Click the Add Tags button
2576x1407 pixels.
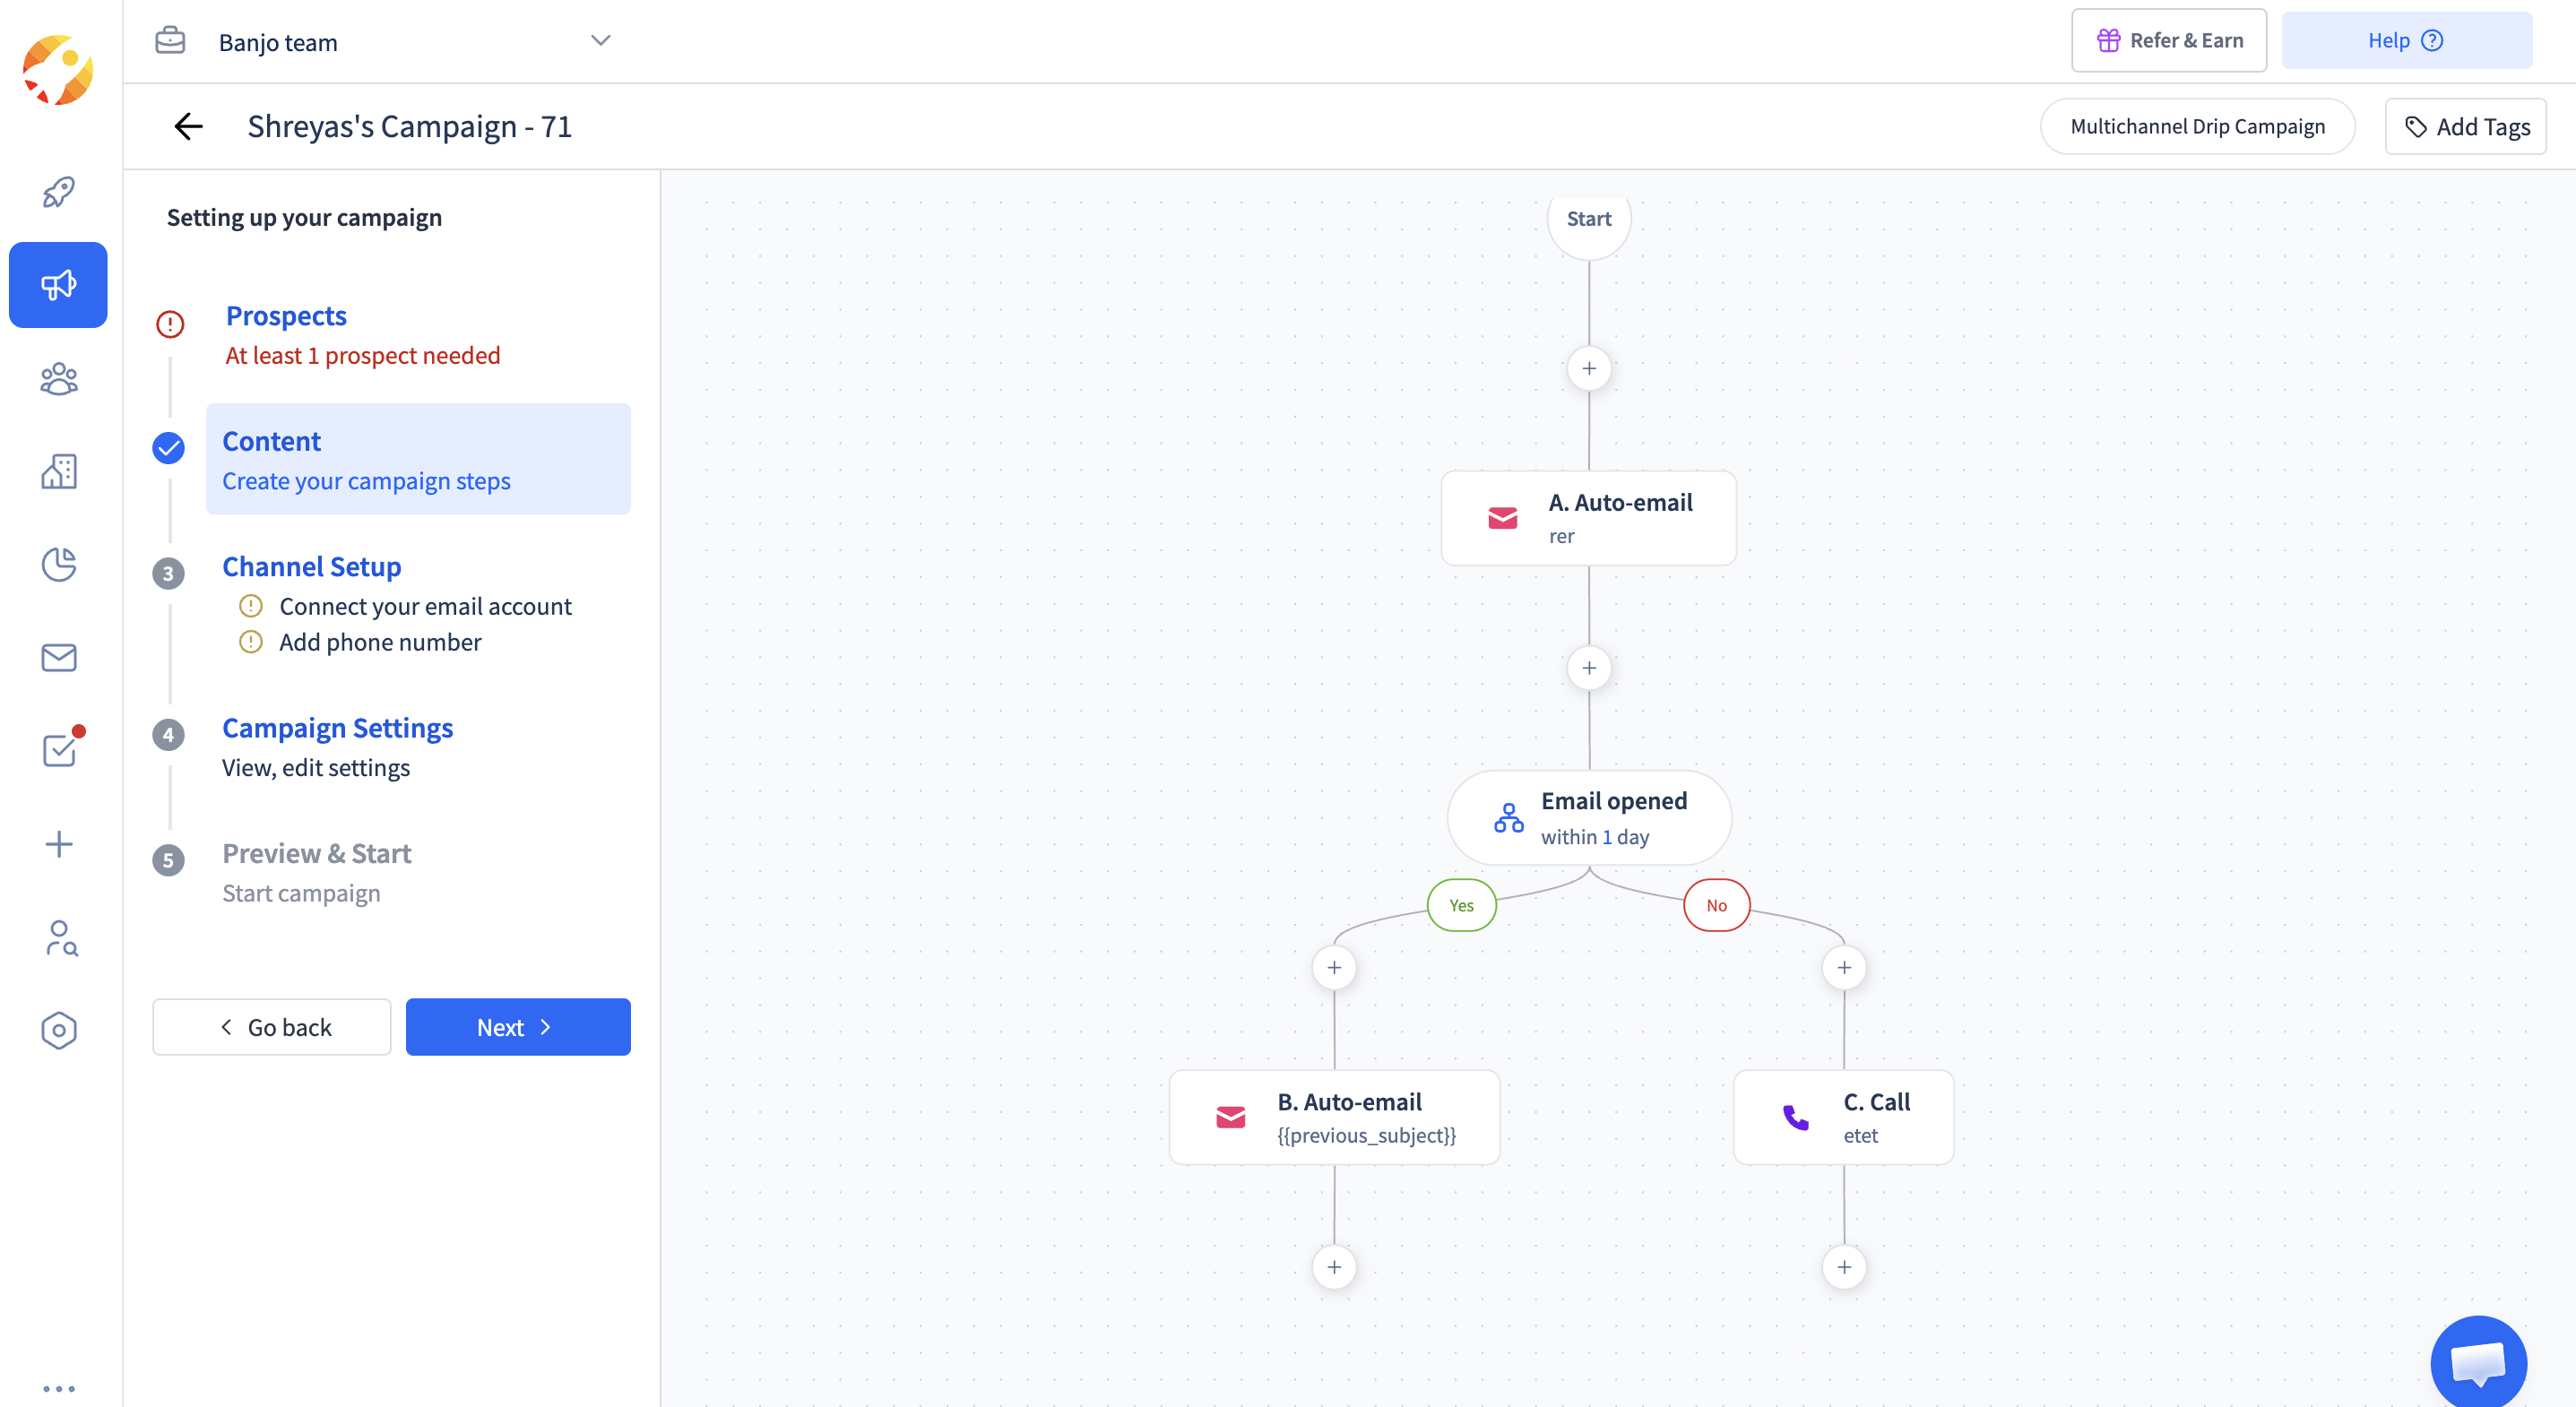click(x=2465, y=127)
